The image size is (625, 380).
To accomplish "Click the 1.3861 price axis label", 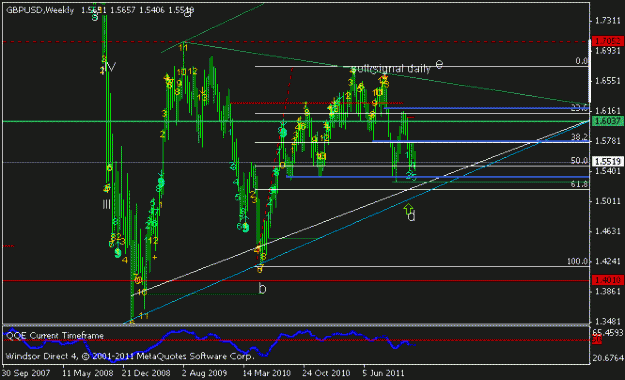I will 607,291.
